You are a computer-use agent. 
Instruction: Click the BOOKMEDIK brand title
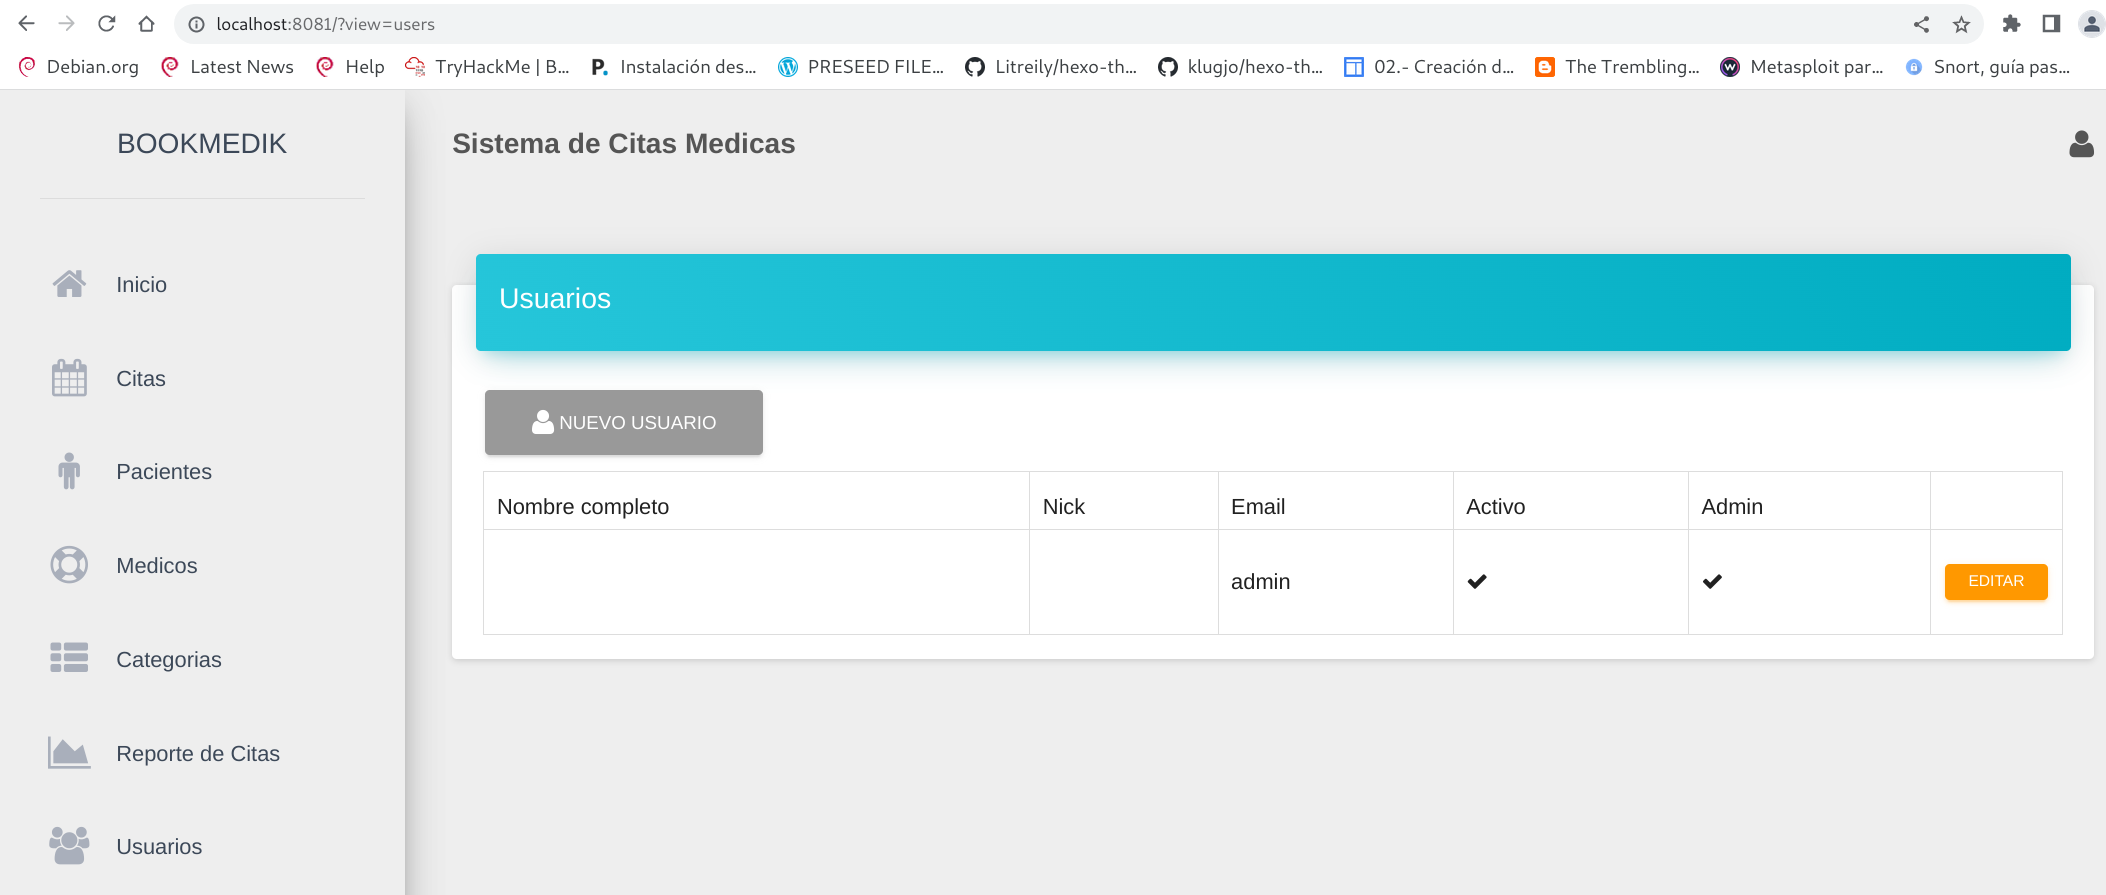coord(202,144)
